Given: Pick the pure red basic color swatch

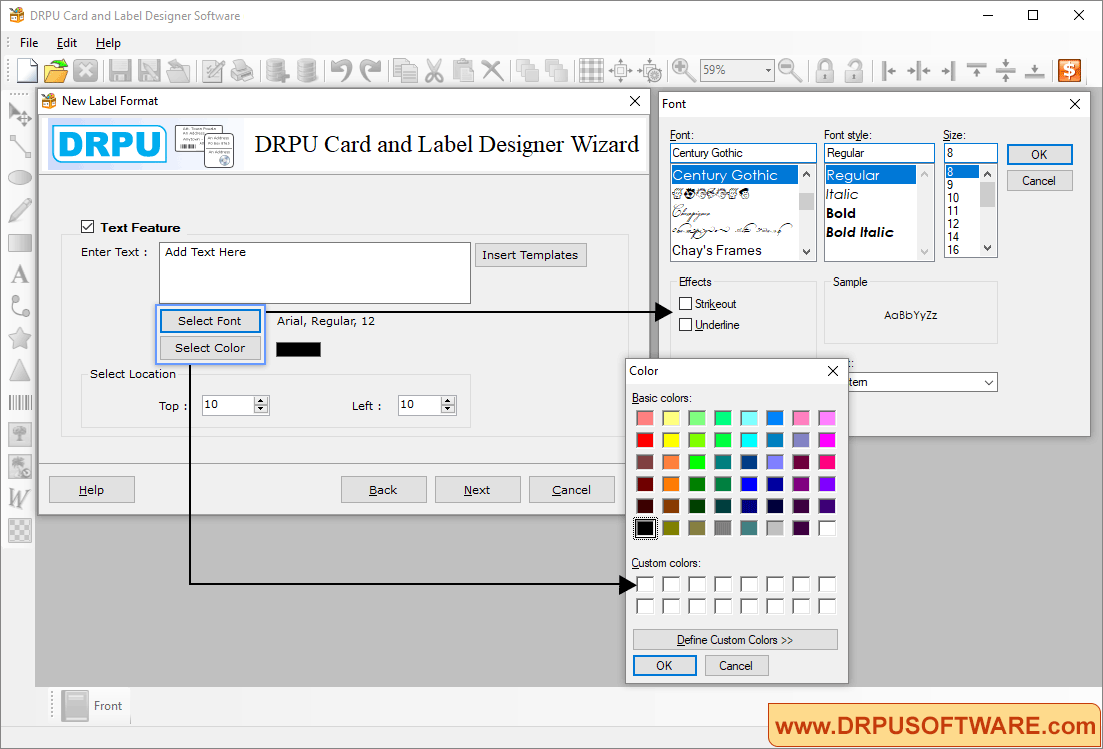Looking at the screenshot, I should [x=645, y=440].
